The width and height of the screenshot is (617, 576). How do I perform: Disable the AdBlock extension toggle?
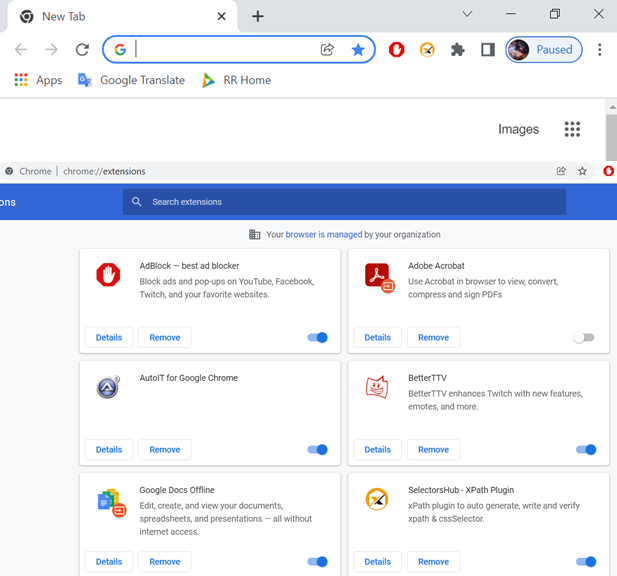coord(317,337)
